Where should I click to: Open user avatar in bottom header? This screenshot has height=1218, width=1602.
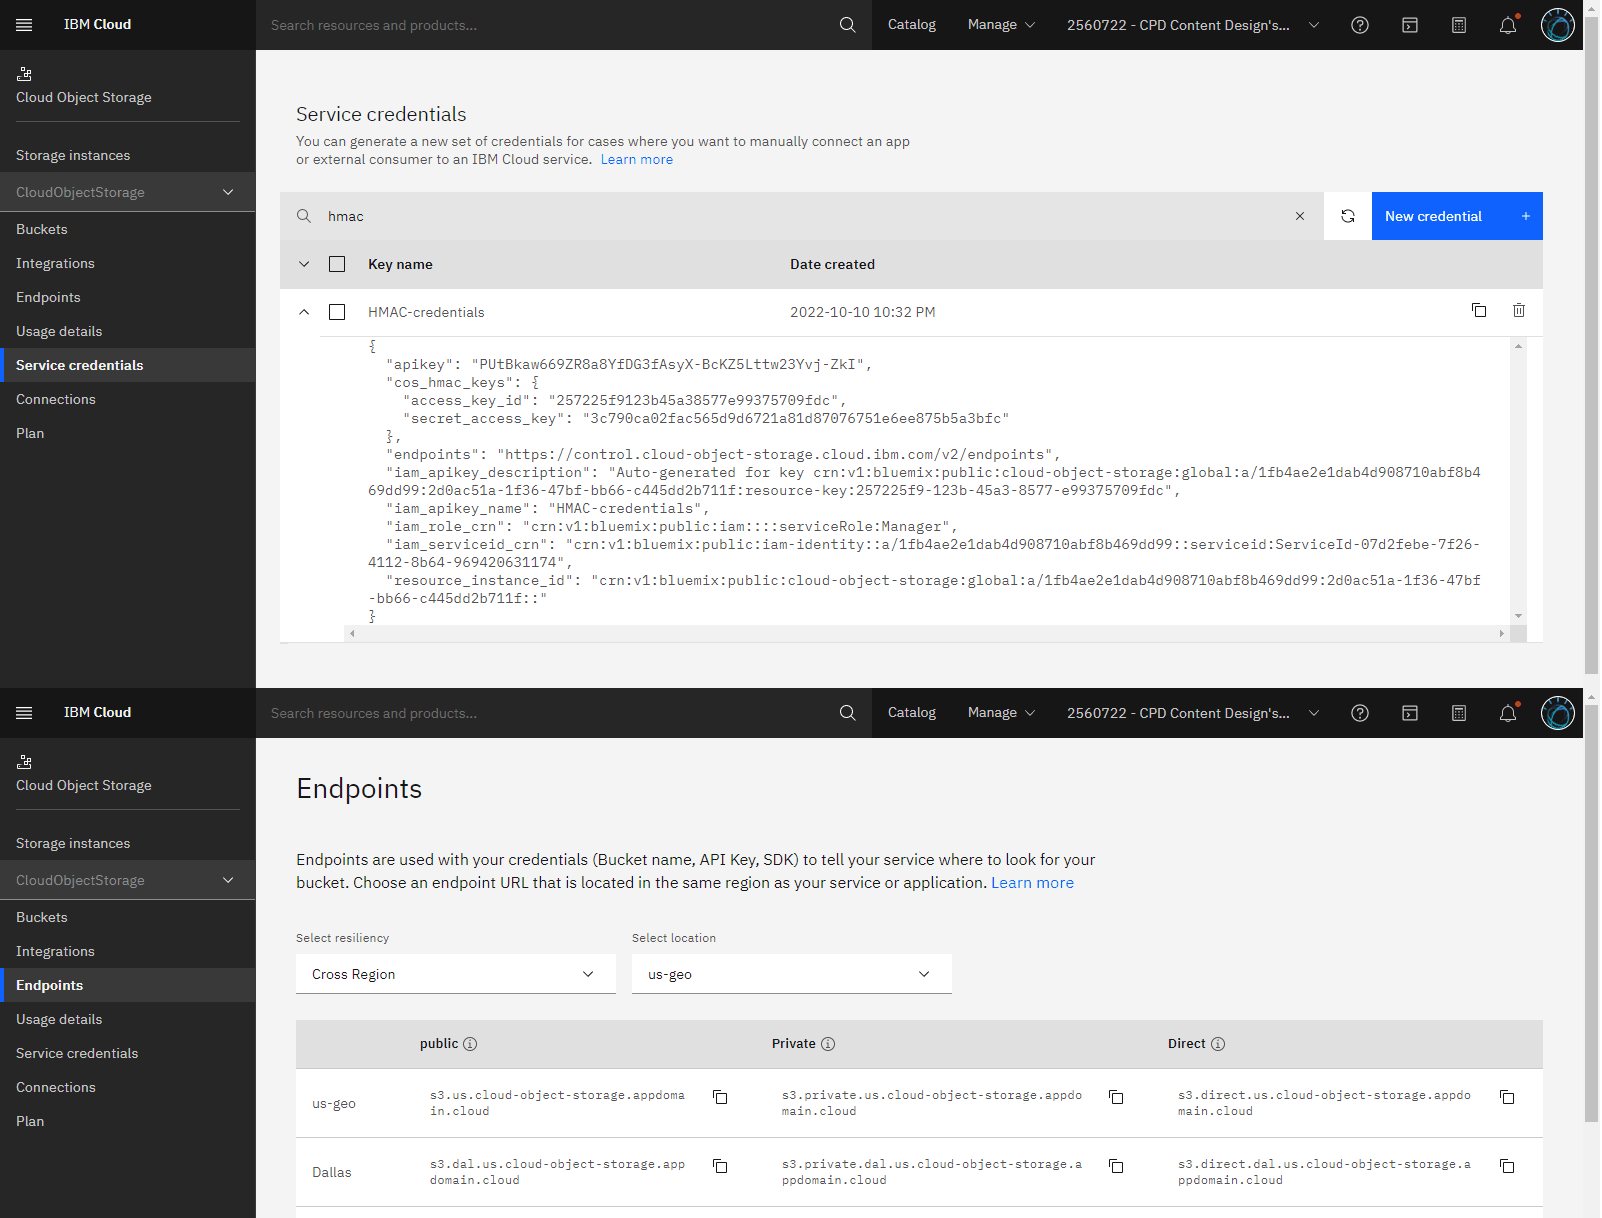(1557, 713)
